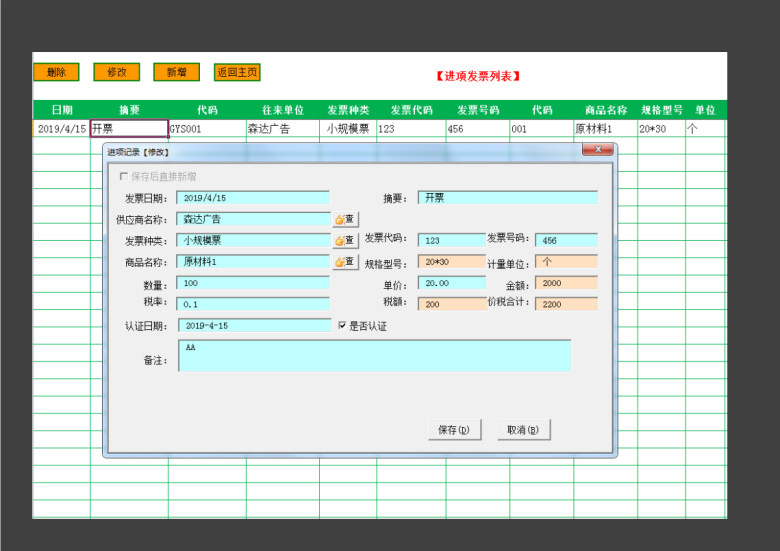The height and width of the screenshot is (551, 780).
Task: Select the 个 cell under 单位 column
Action: point(706,129)
